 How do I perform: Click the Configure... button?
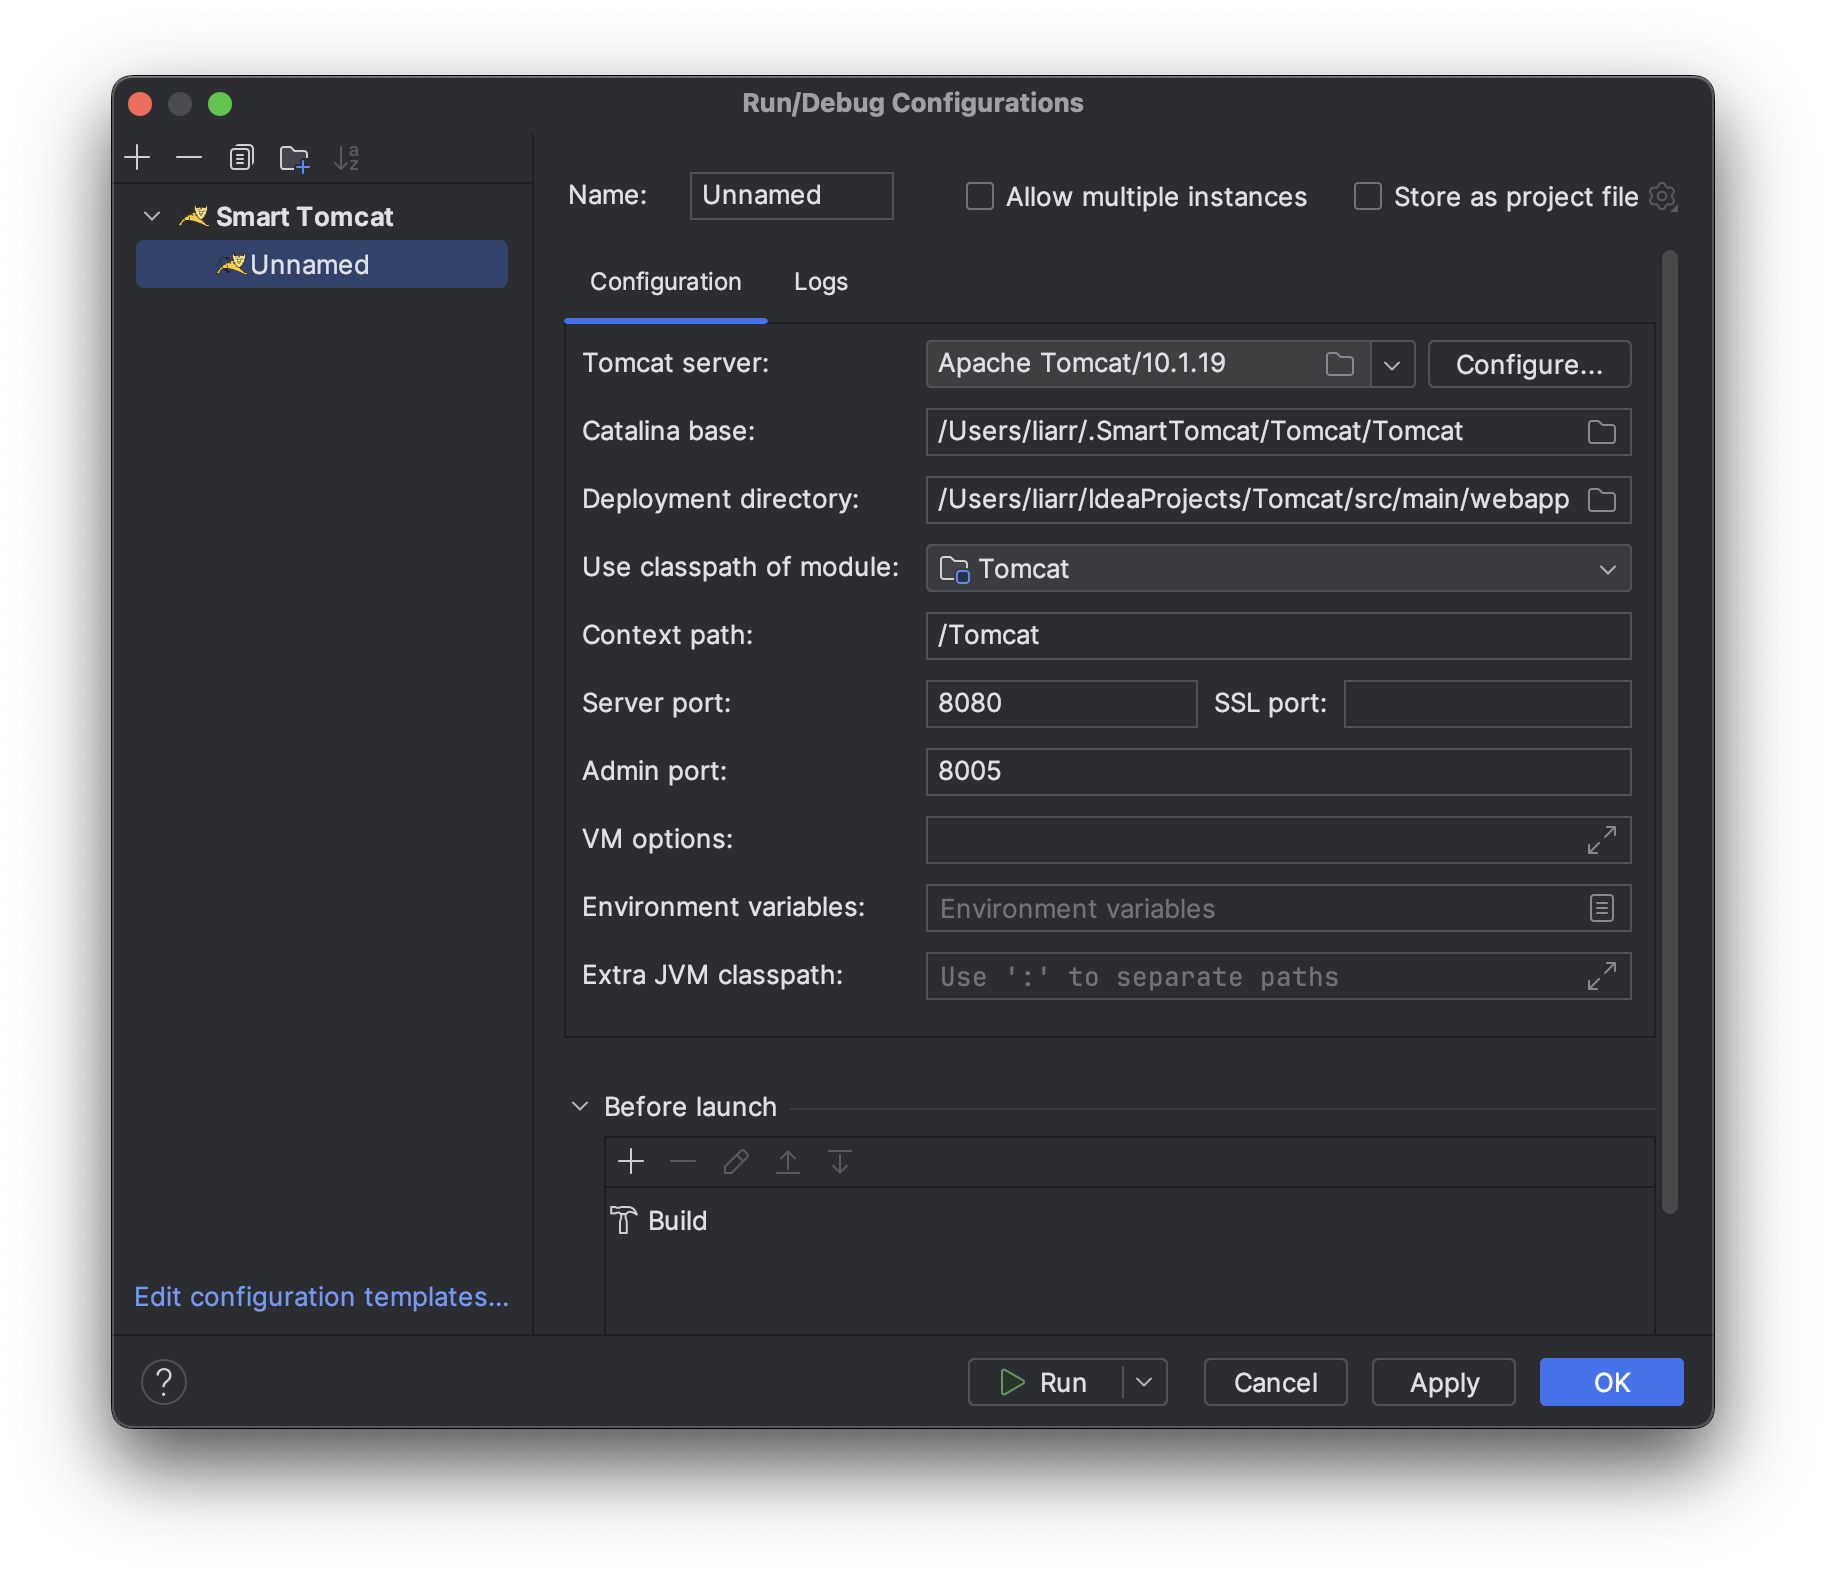(x=1529, y=364)
